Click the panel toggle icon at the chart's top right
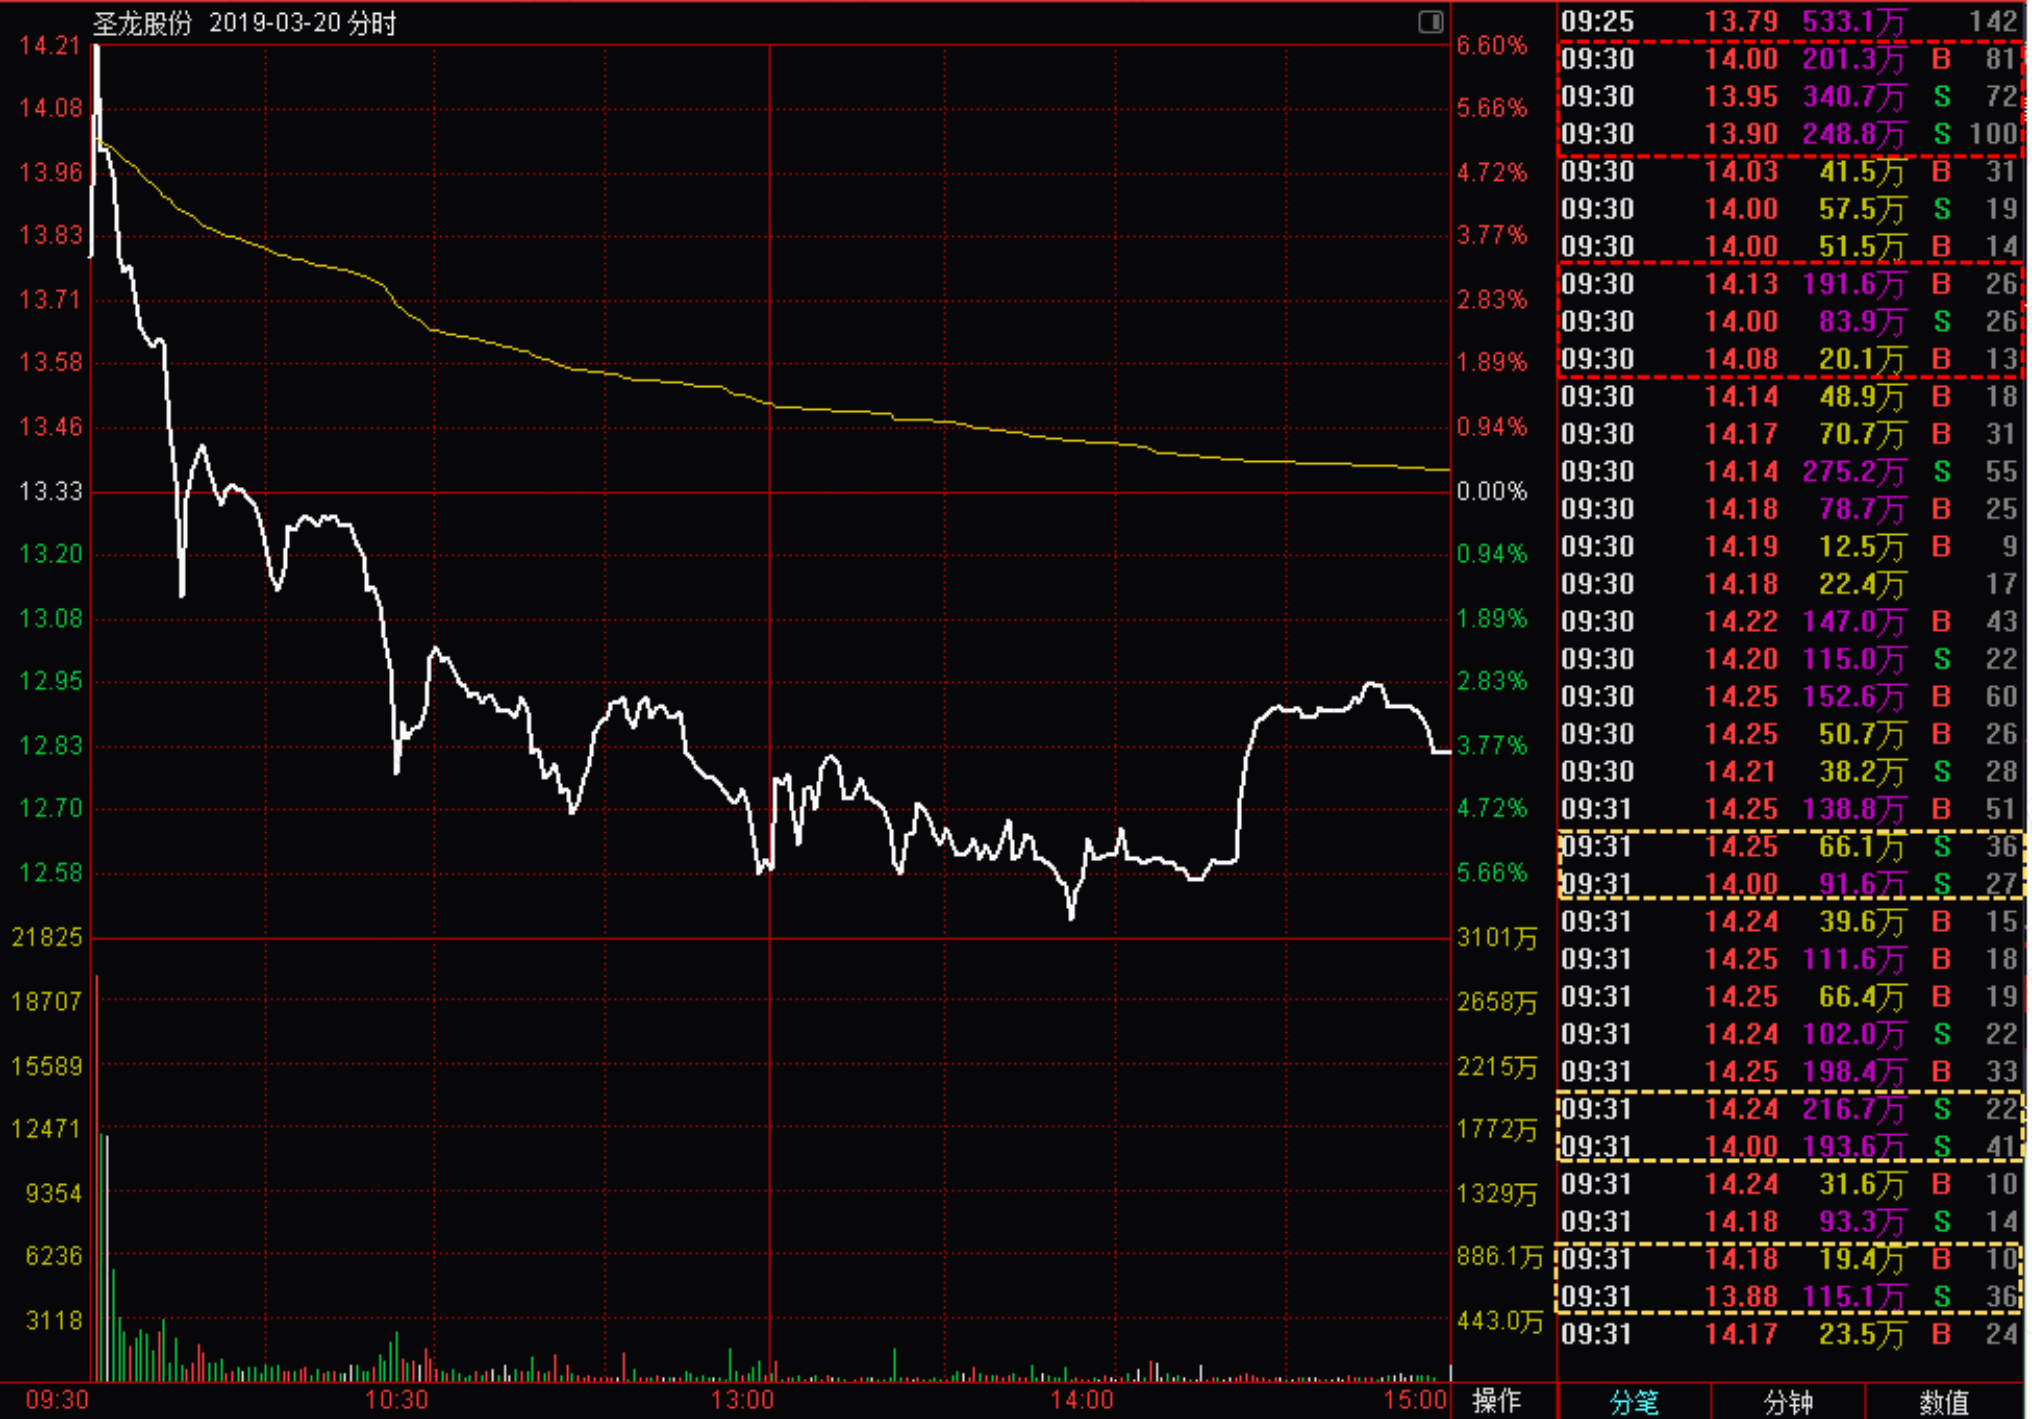This screenshot has width=2032, height=1419. (1431, 22)
